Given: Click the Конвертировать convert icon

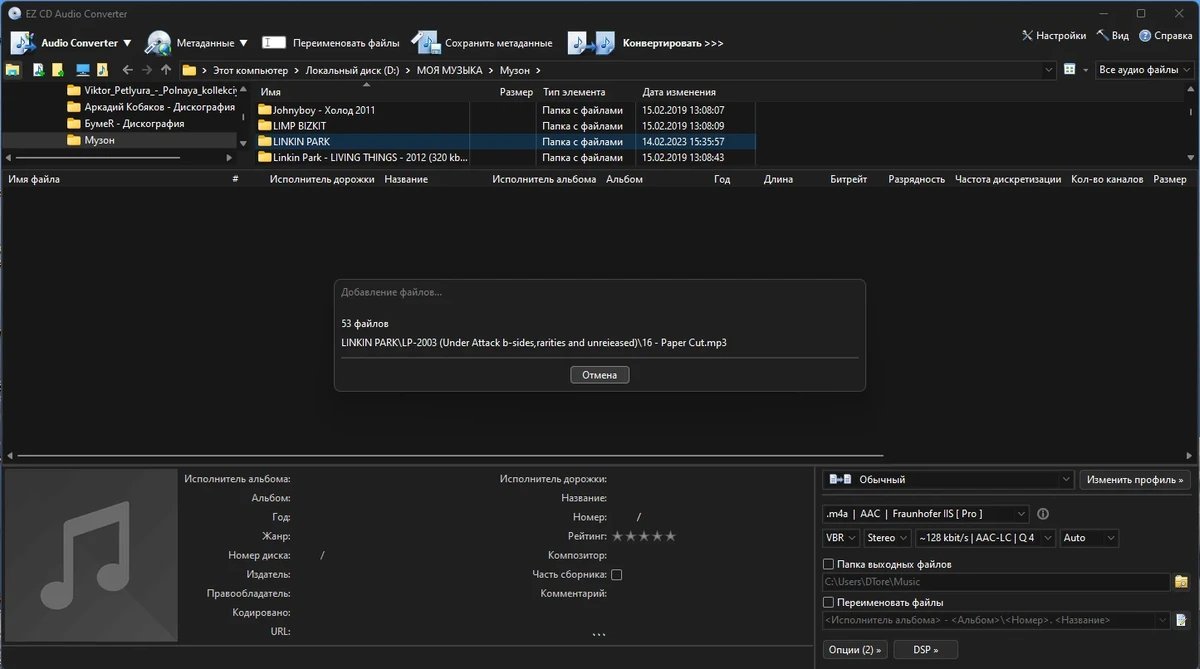Looking at the screenshot, I should 591,43.
